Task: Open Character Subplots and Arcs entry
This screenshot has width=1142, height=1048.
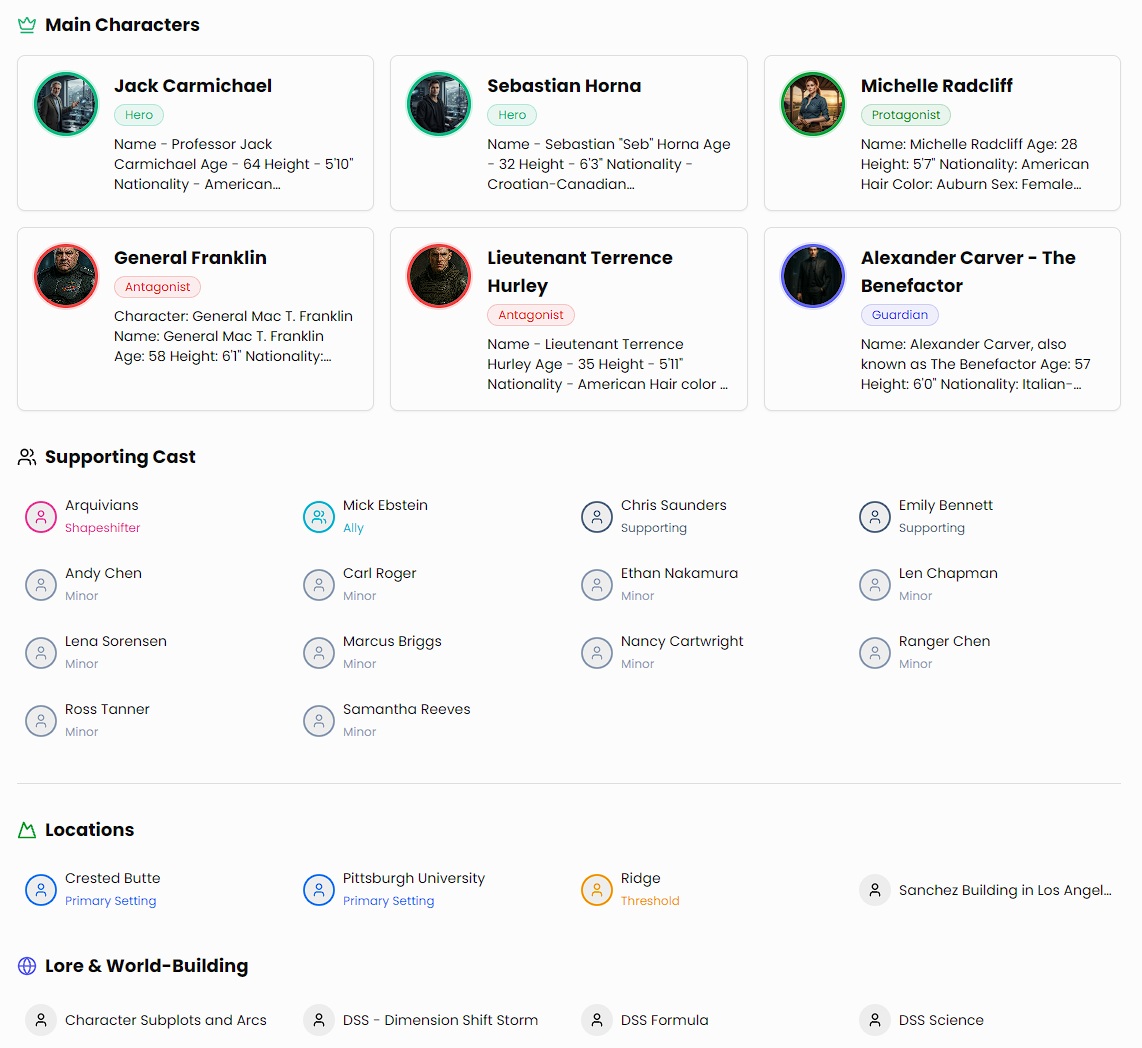Action: (x=166, y=1020)
